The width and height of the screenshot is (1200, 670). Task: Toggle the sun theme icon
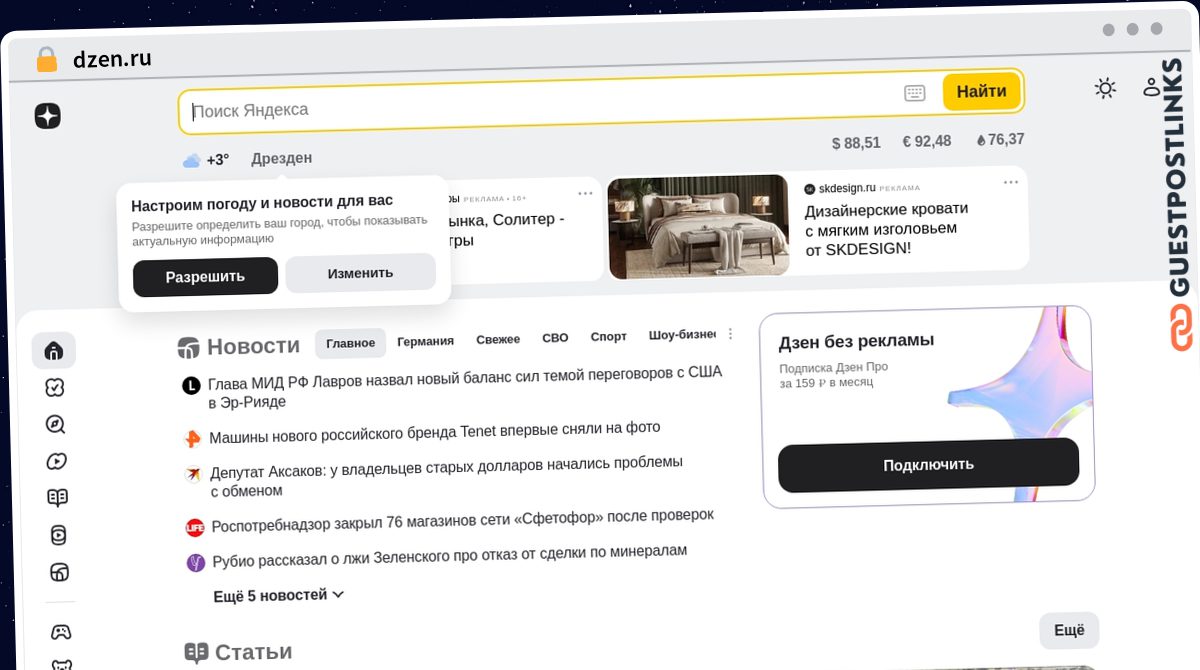point(1105,88)
